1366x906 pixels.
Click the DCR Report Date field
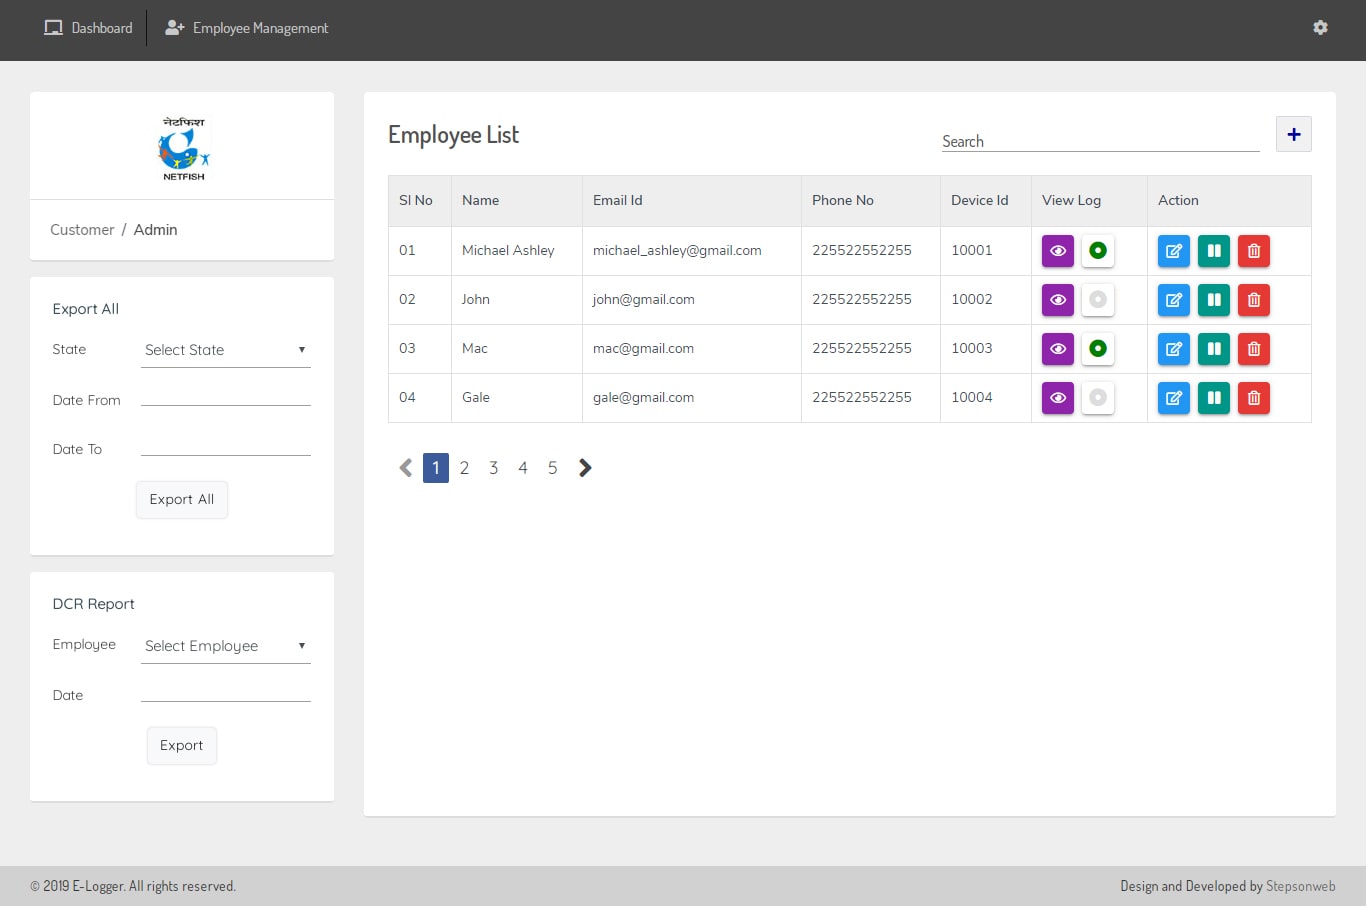click(226, 691)
